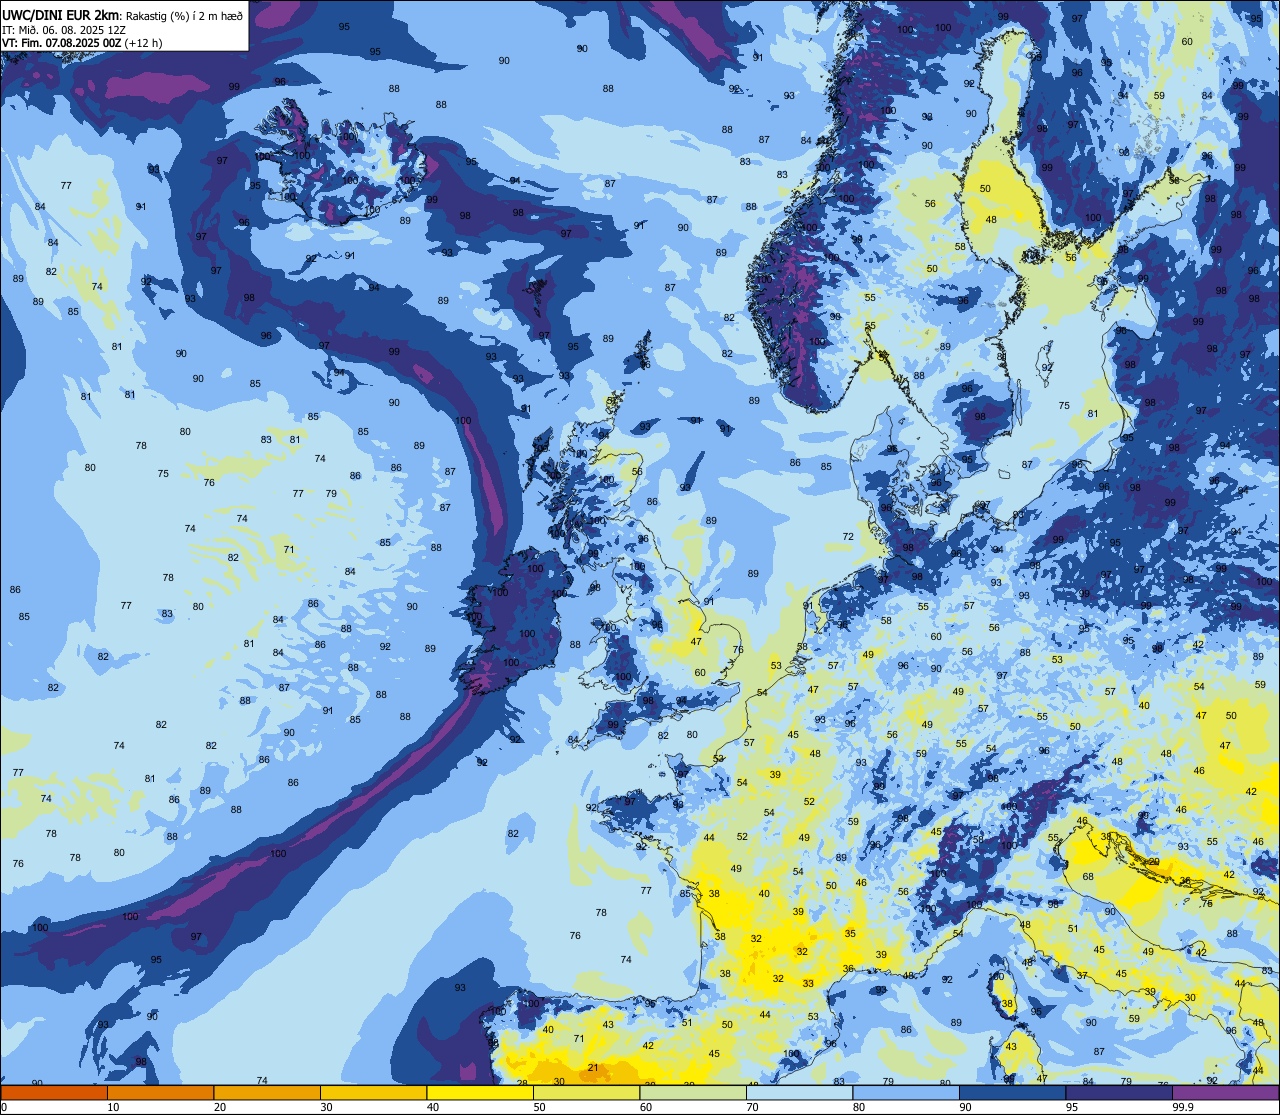The height and width of the screenshot is (1115, 1280).
Task: Select the dark blue 90–95% legend swatch
Action: pos(1012,1092)
